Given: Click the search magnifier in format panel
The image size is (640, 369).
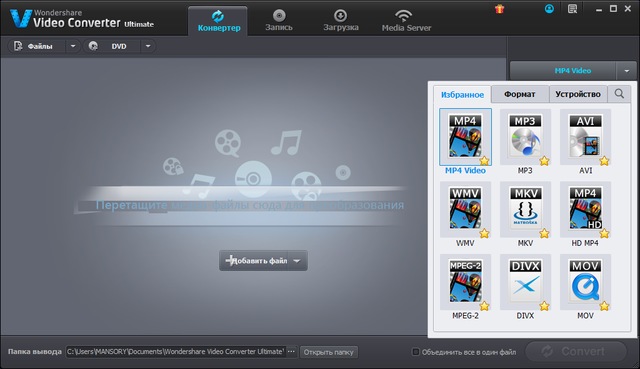Looking at the screenshot, I should [x=619, y=94].
